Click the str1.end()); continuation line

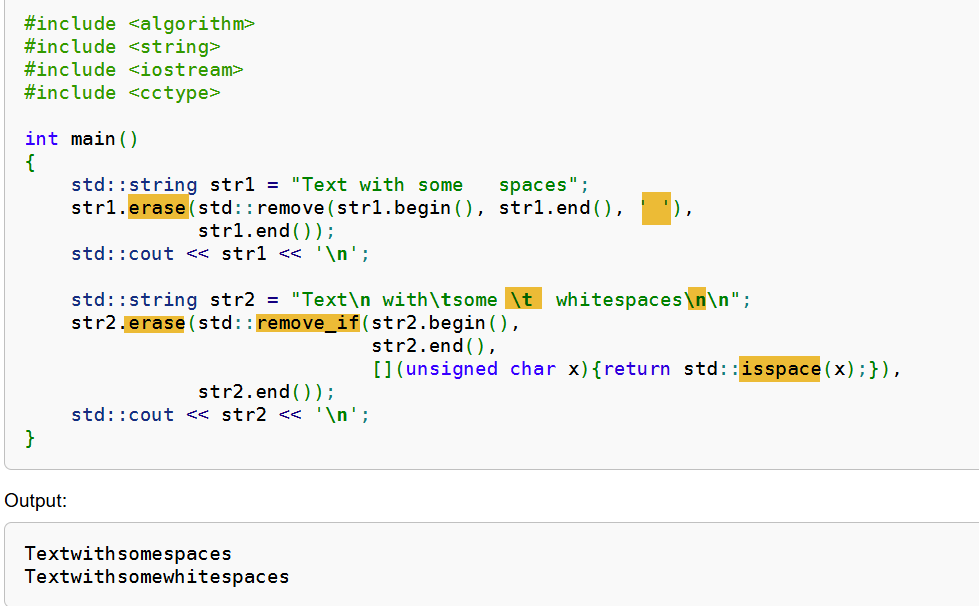pyautogui.click(x=267, y=231)
